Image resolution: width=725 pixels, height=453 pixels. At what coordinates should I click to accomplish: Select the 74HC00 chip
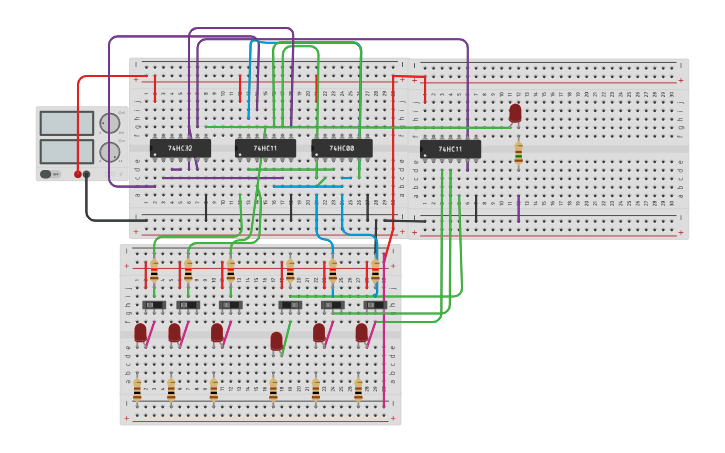point(342,148)
